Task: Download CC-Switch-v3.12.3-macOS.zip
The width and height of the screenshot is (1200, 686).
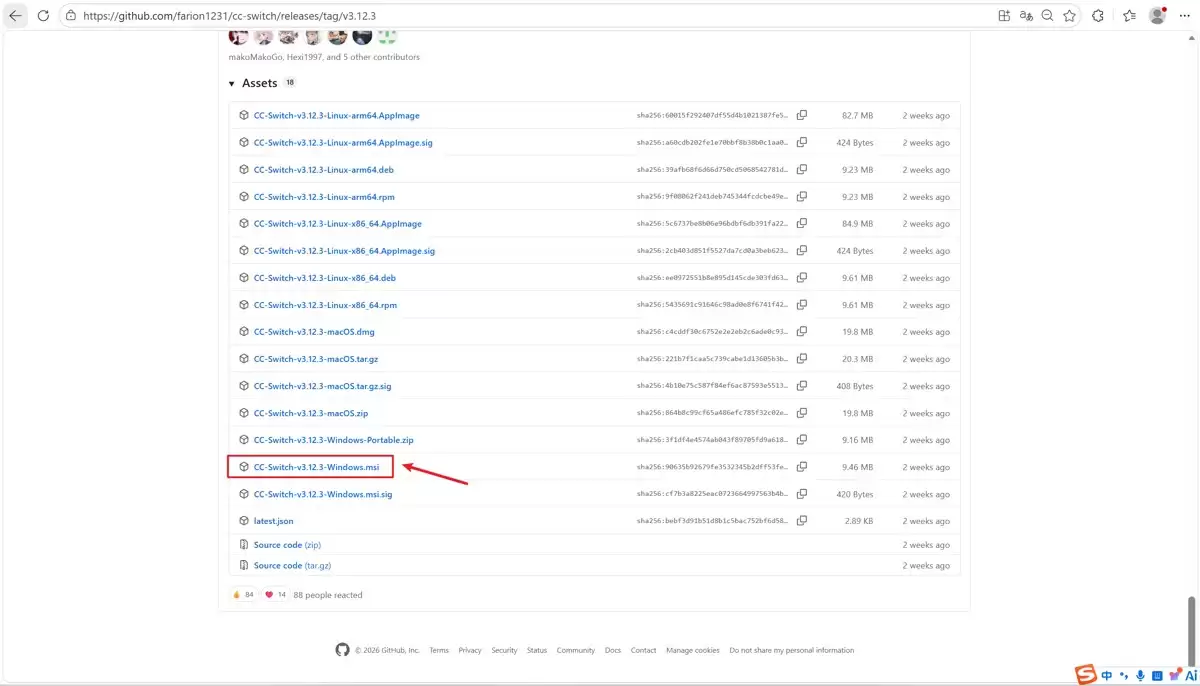Action: [x=311, y=412]
